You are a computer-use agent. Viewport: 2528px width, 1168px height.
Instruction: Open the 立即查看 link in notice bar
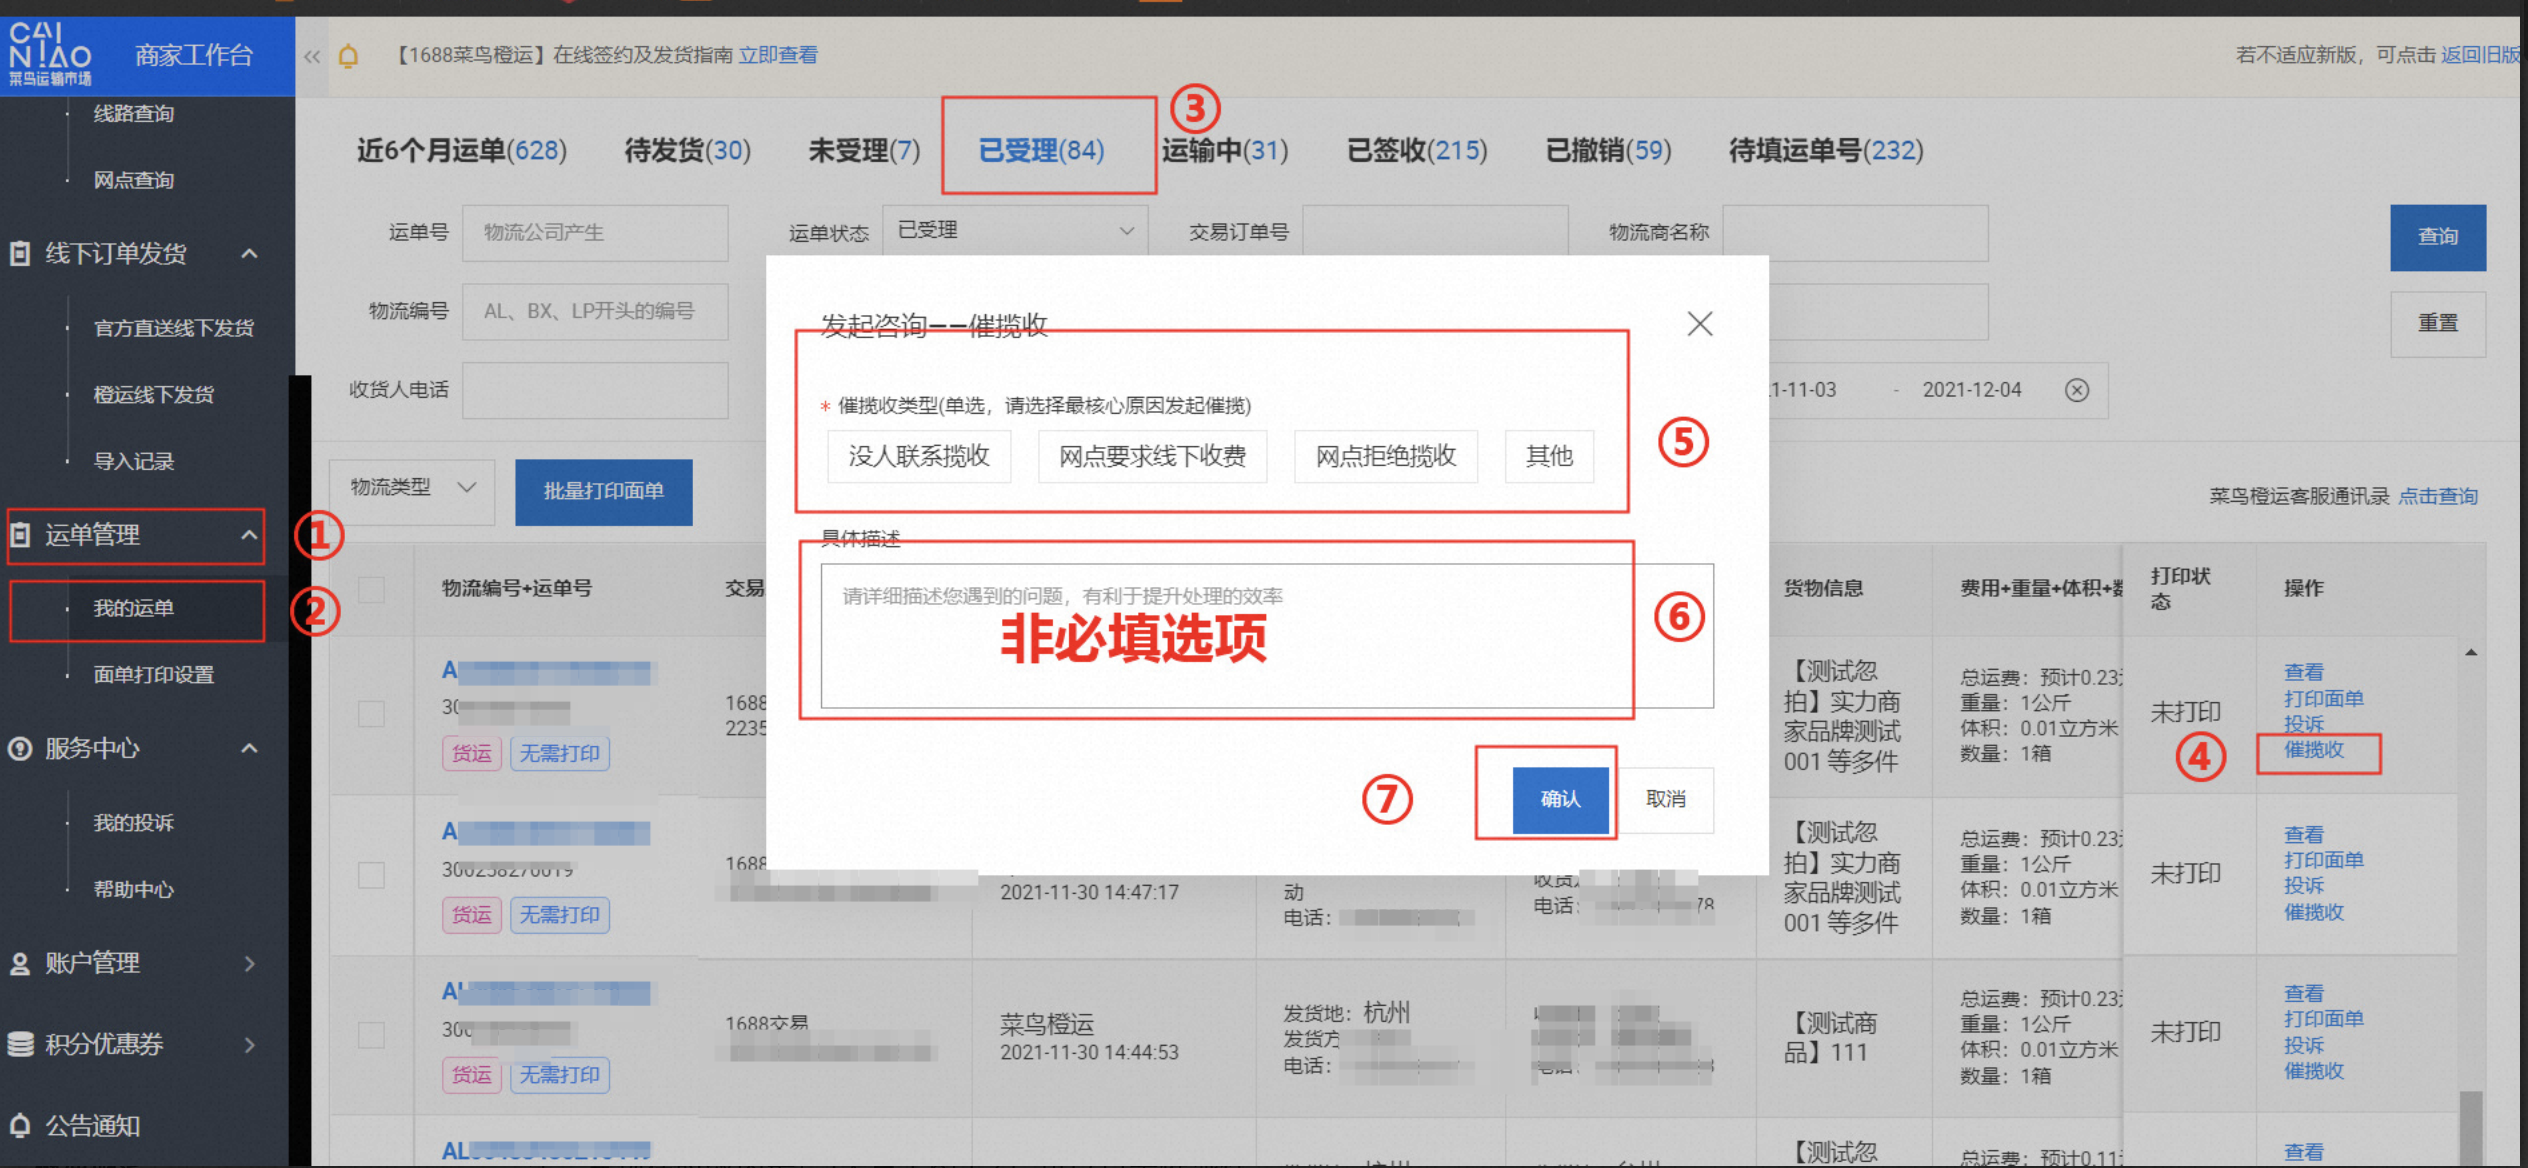tap(778, 56)
